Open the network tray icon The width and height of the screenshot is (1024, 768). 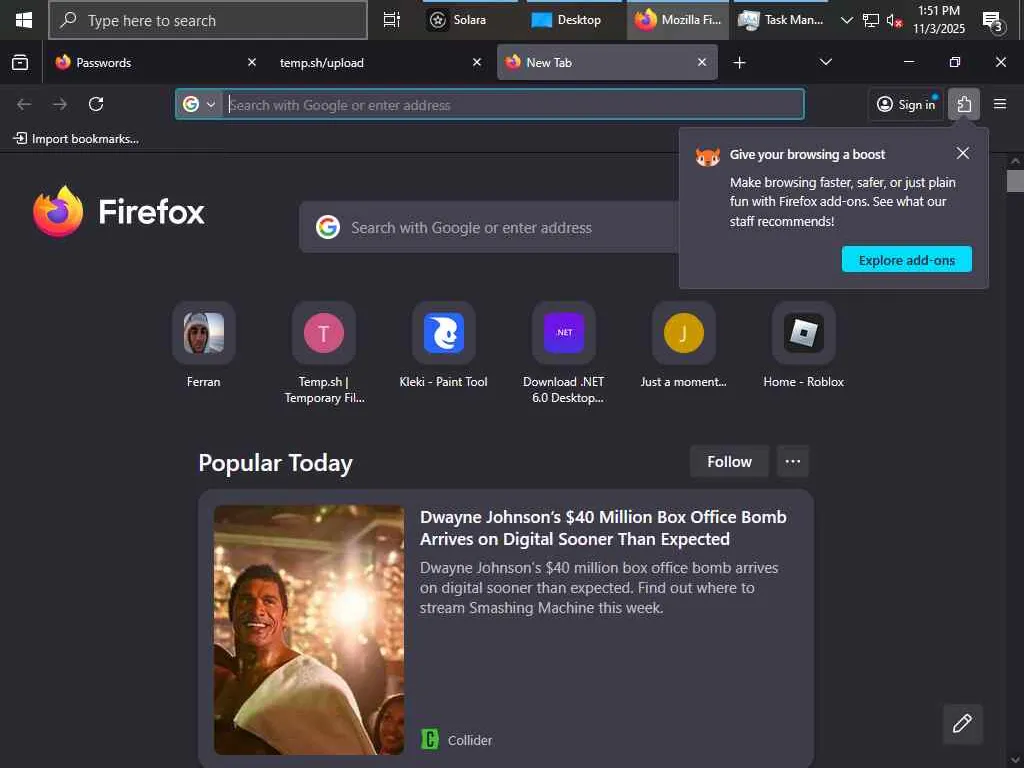871,21
